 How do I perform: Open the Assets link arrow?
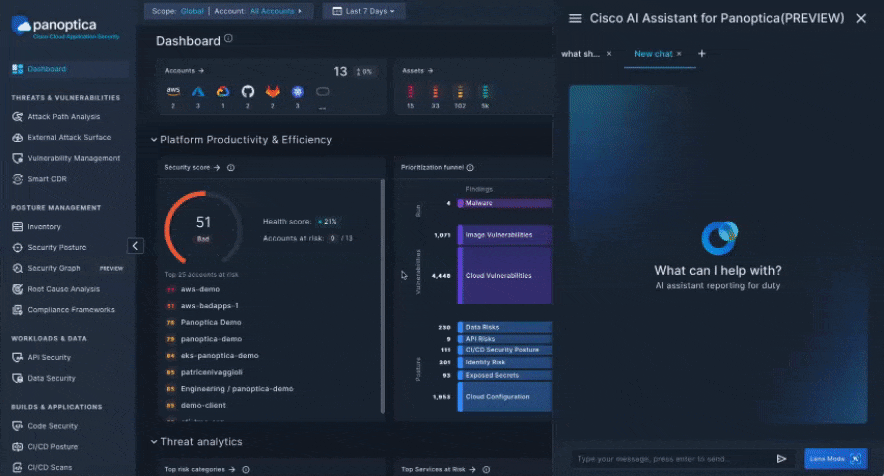click(x=430, y=70)
